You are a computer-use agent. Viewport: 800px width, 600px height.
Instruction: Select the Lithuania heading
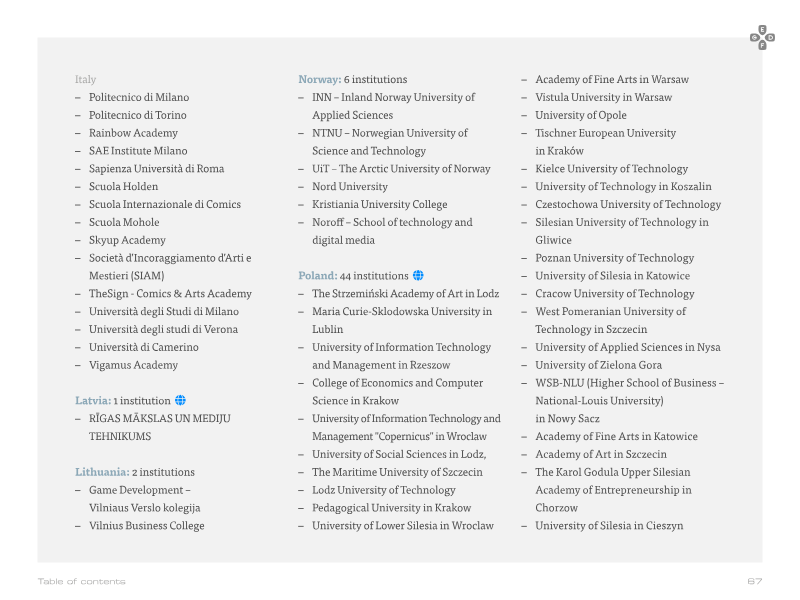click(102, 472)
